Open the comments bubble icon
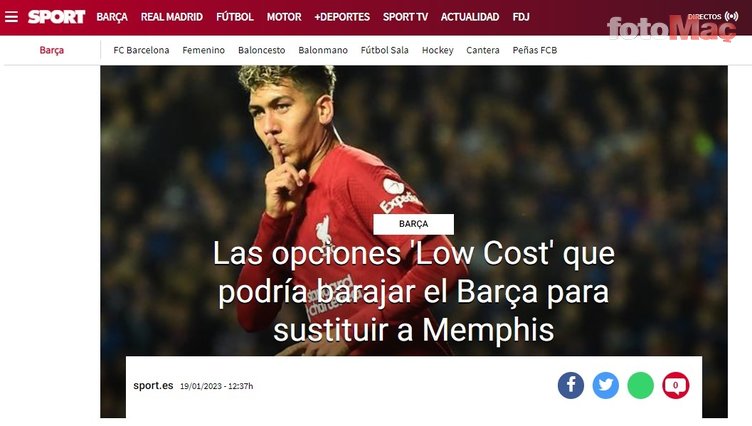The height and width of the screenshot is (426, 752). (x=676, y=385)
